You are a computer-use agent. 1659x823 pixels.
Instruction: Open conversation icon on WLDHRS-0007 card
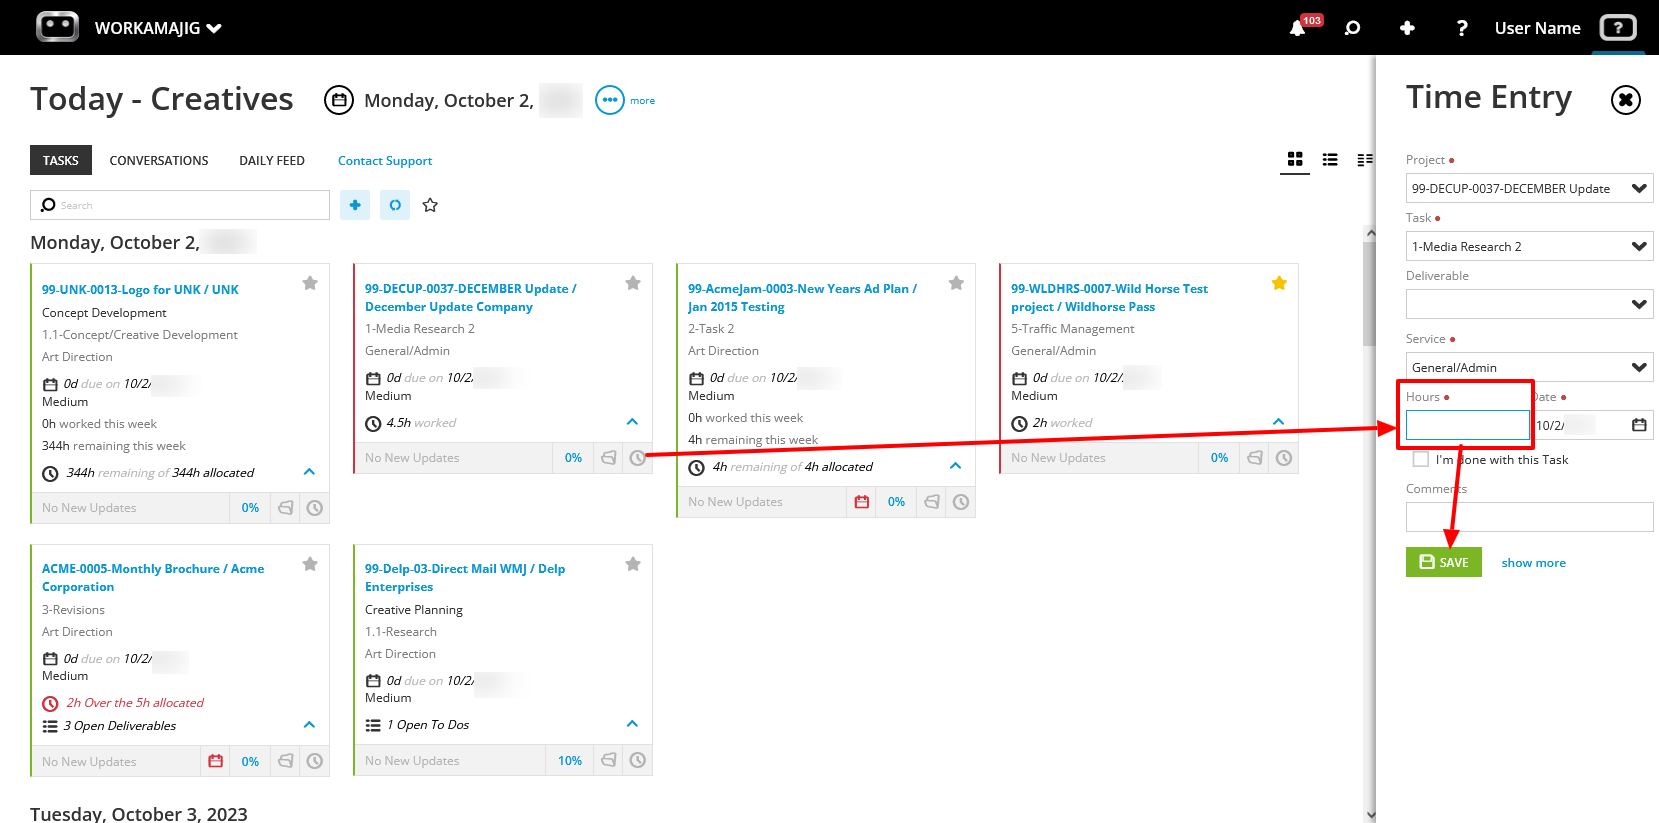click(x=1255, y=458)
